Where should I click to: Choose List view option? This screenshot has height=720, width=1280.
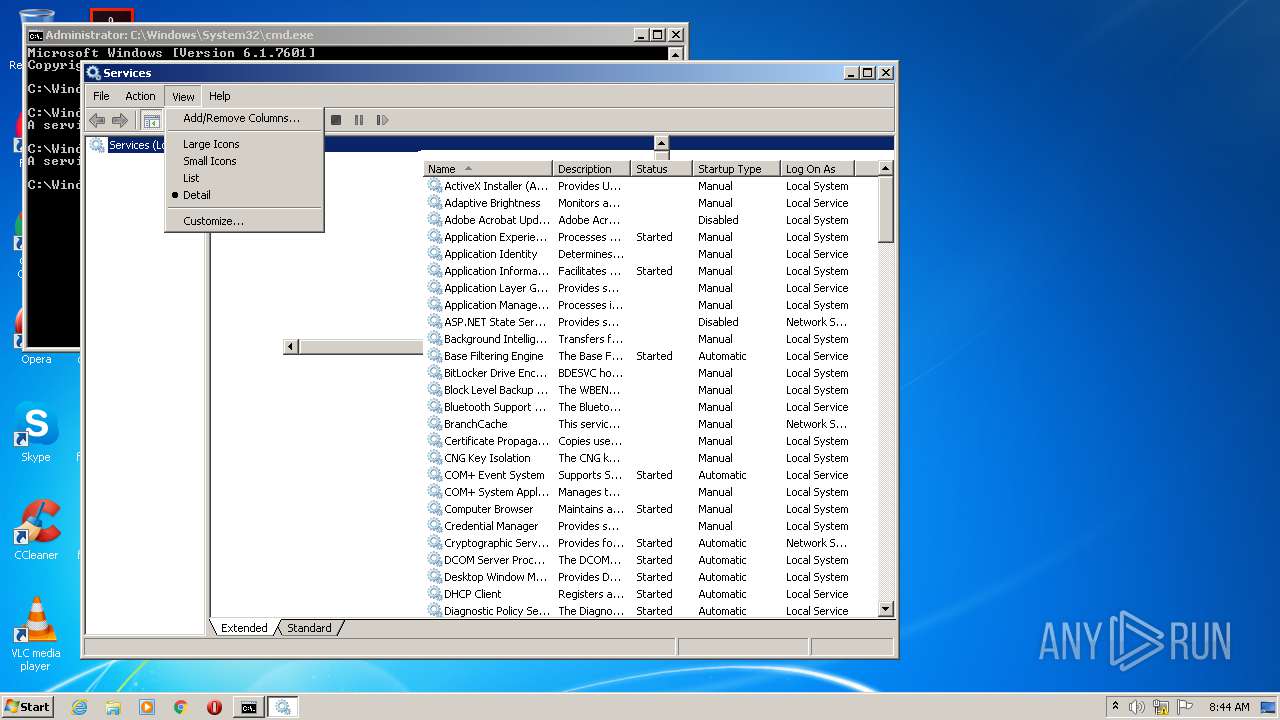[244, 178]
